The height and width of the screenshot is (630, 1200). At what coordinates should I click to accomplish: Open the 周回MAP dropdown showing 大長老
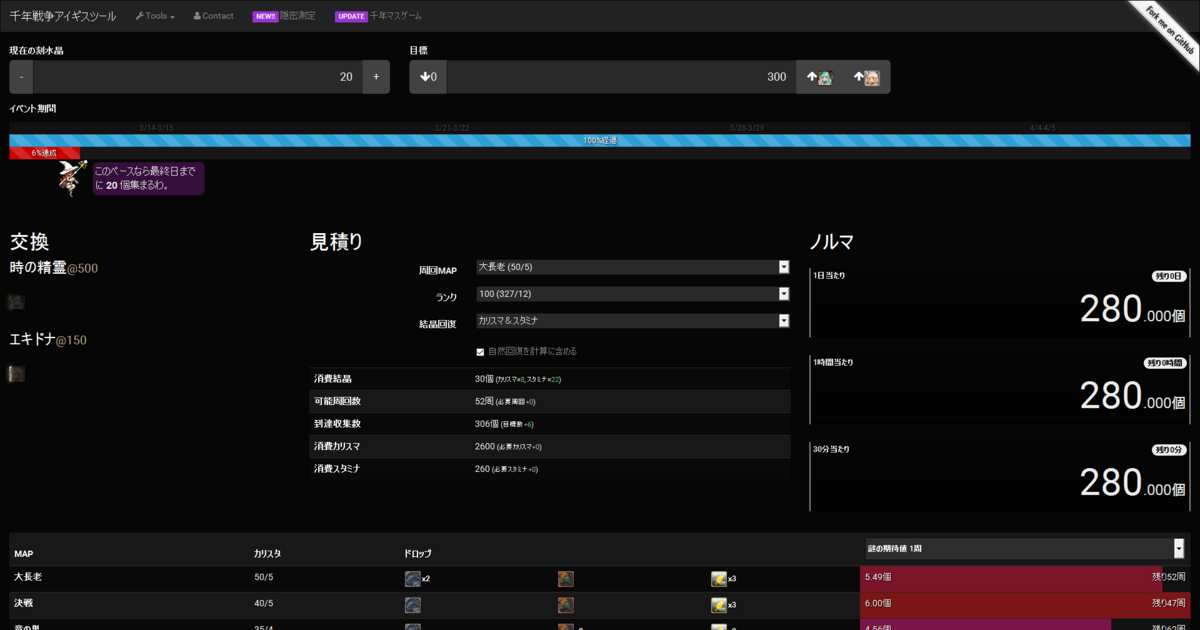click(633, 267)
